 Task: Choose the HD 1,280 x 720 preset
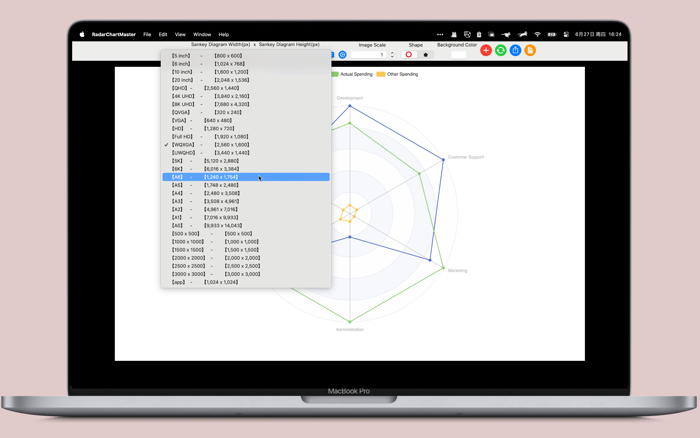tap(246, 129)
